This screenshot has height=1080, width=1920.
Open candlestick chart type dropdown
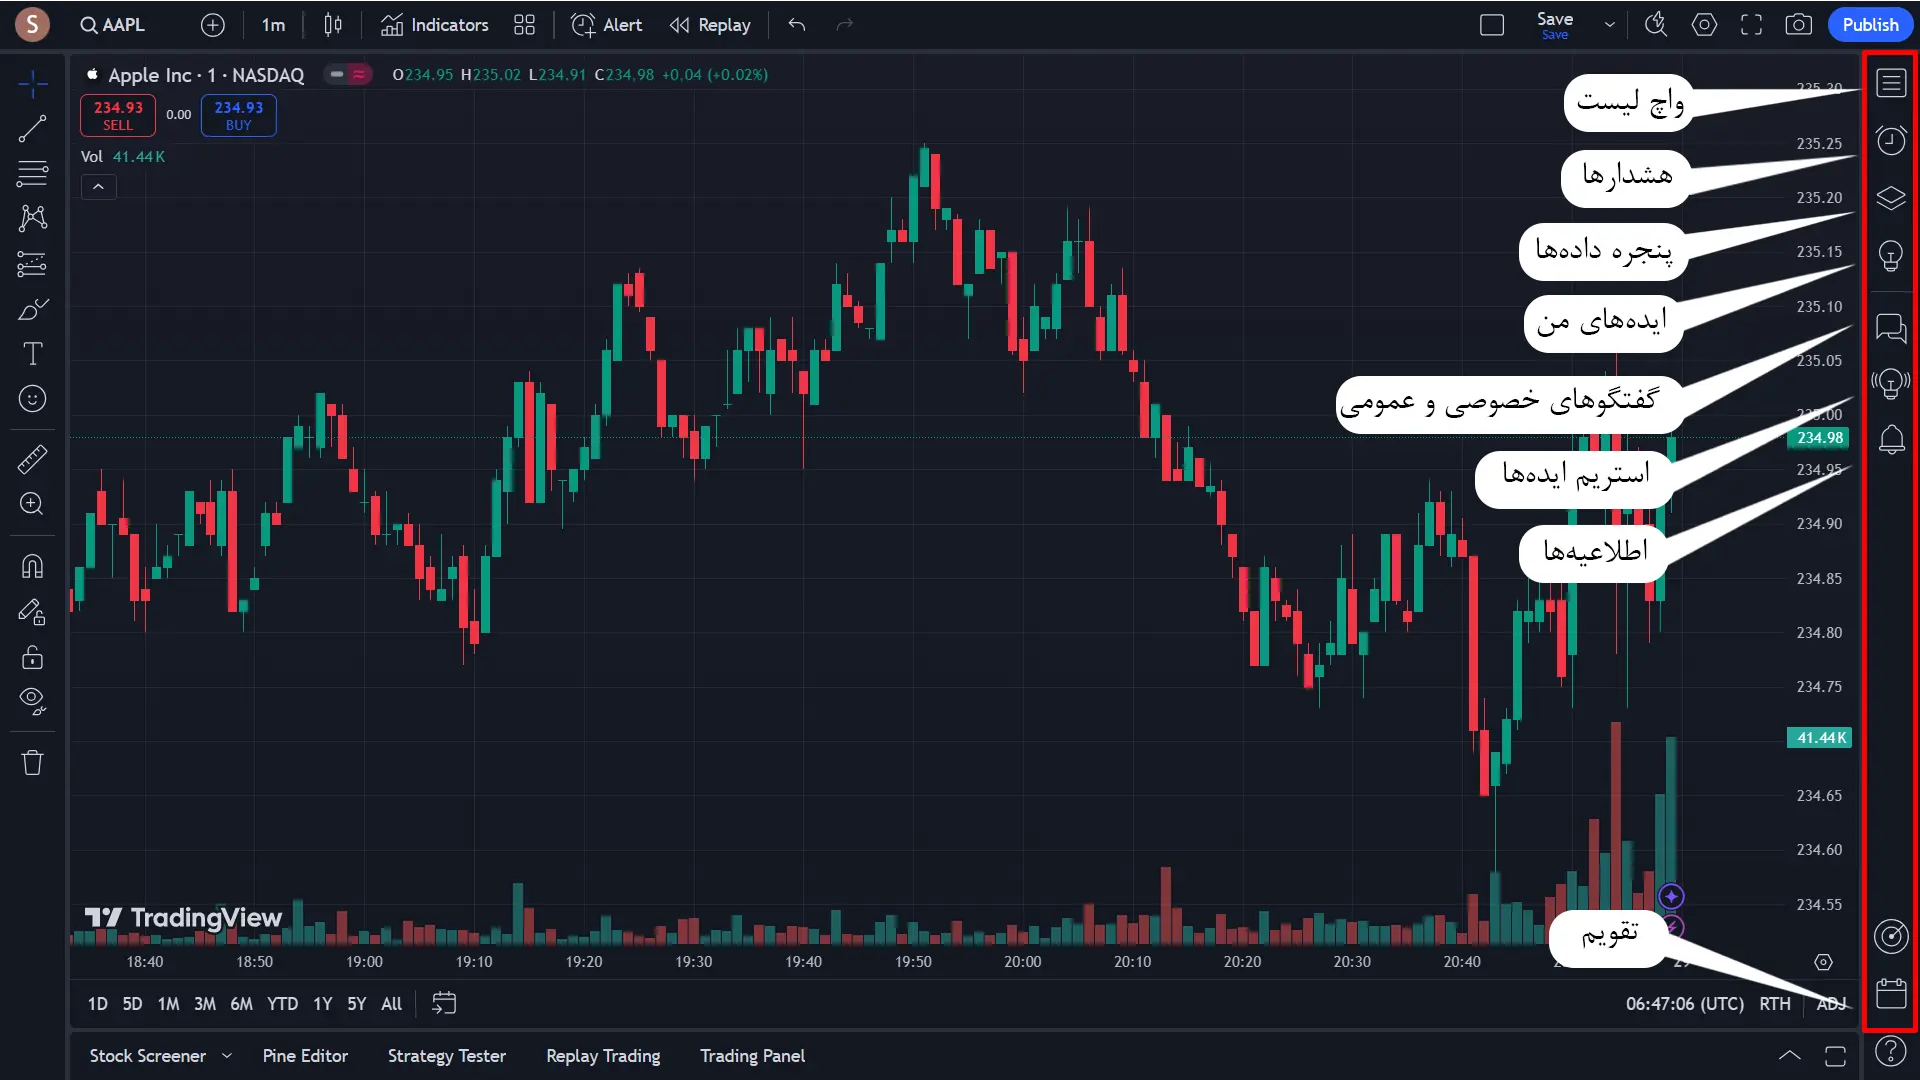[x=333, y=25]
